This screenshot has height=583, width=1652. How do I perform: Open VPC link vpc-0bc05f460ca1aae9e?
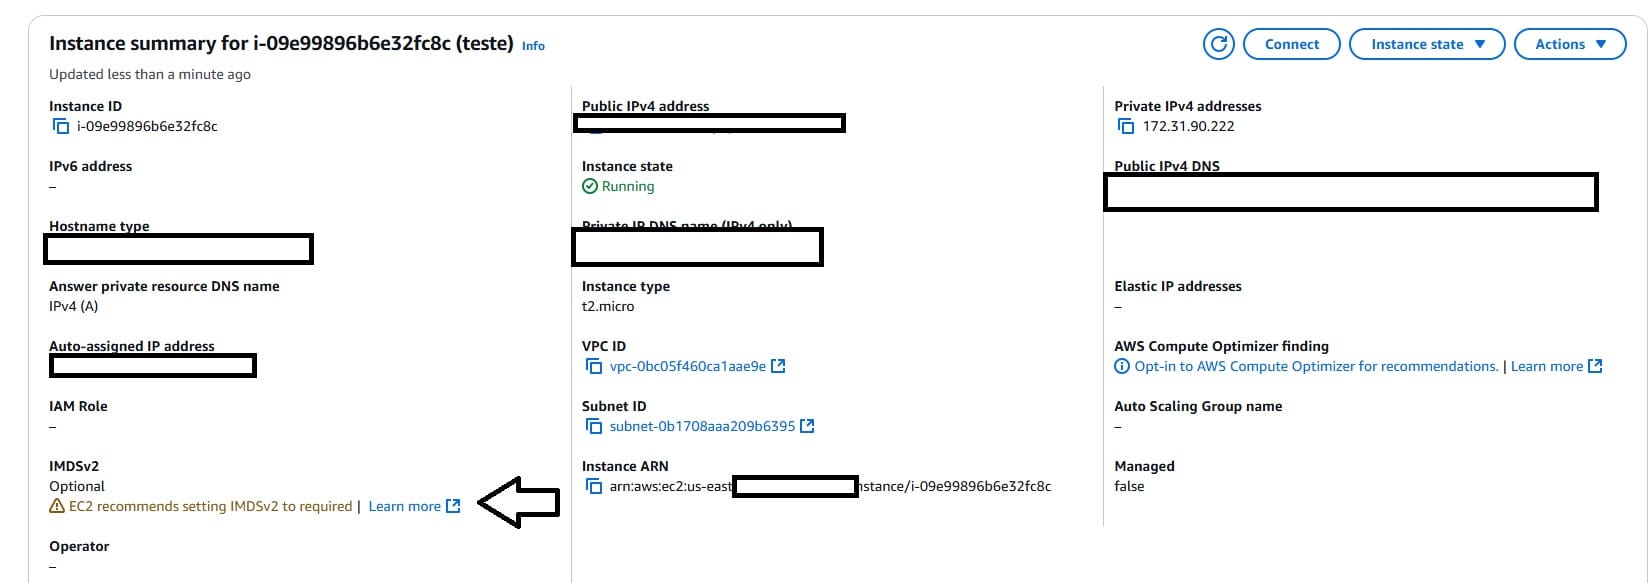pos(688,366)
